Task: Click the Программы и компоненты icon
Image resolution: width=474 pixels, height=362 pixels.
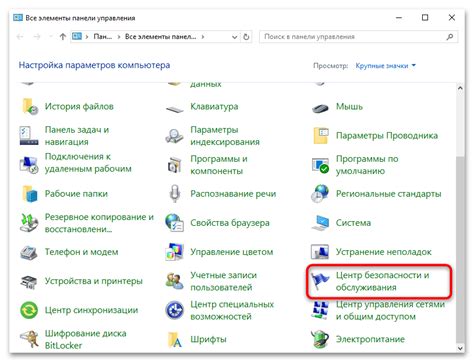Action: click(x=174, y=165)
